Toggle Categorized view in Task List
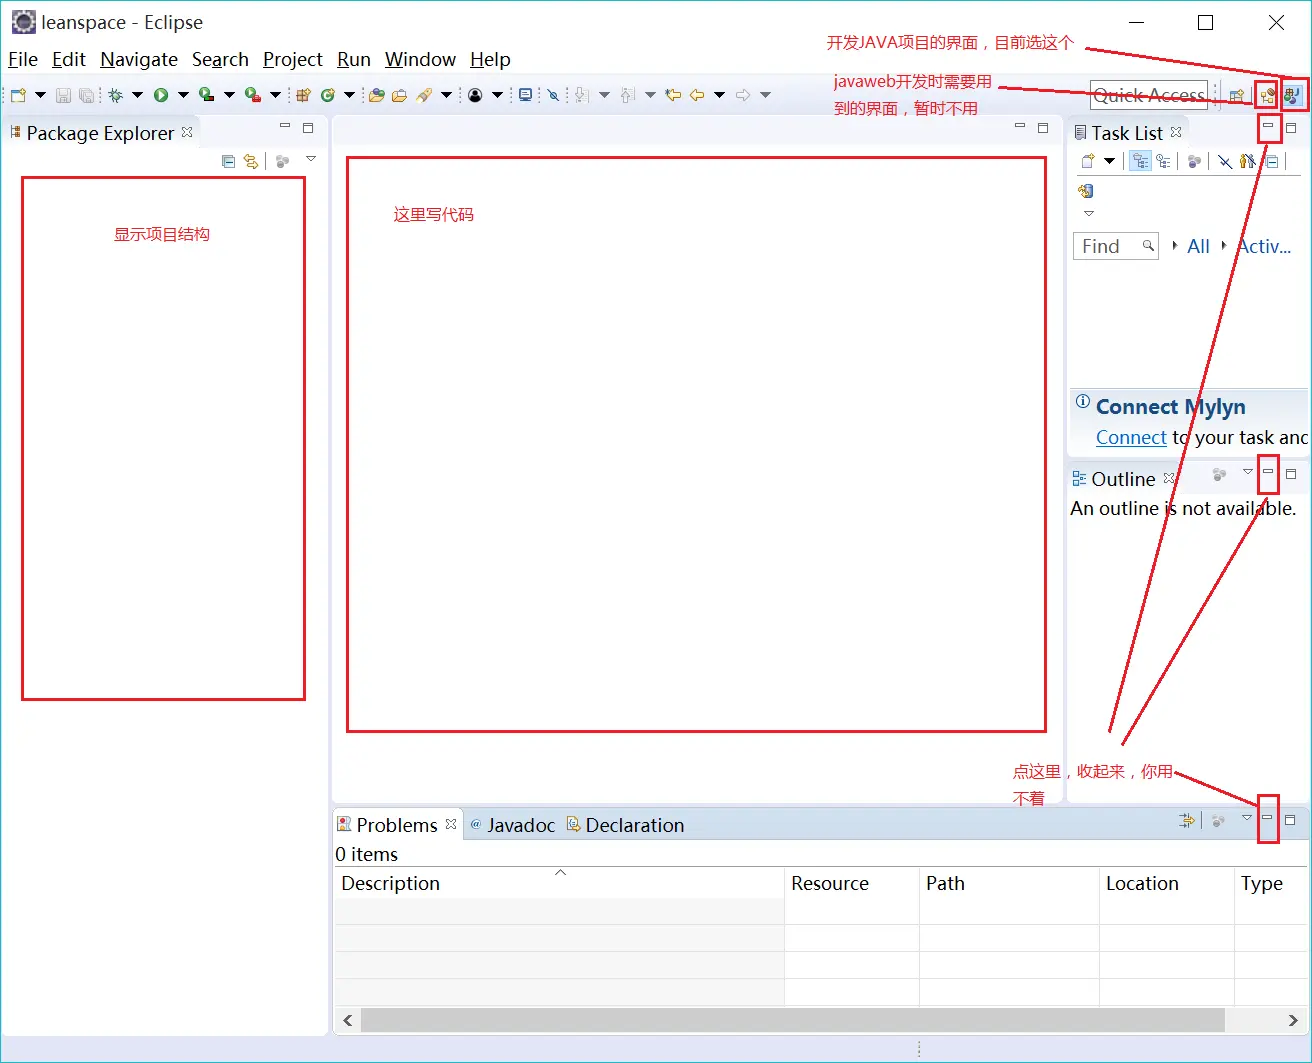Viewport: 1312px width, 1063px height. pos(1140,161)
